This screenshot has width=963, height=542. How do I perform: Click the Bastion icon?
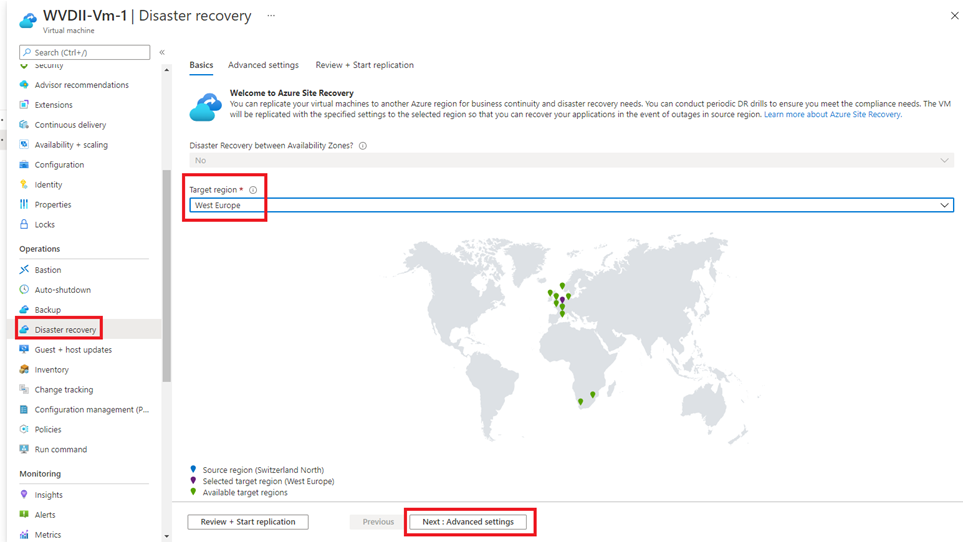point(24,269)
